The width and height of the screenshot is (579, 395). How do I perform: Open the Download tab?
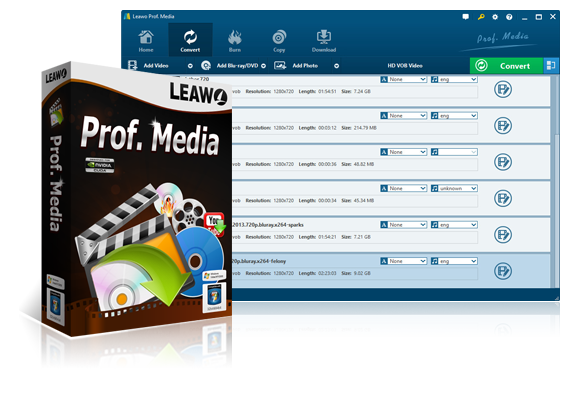324,41
